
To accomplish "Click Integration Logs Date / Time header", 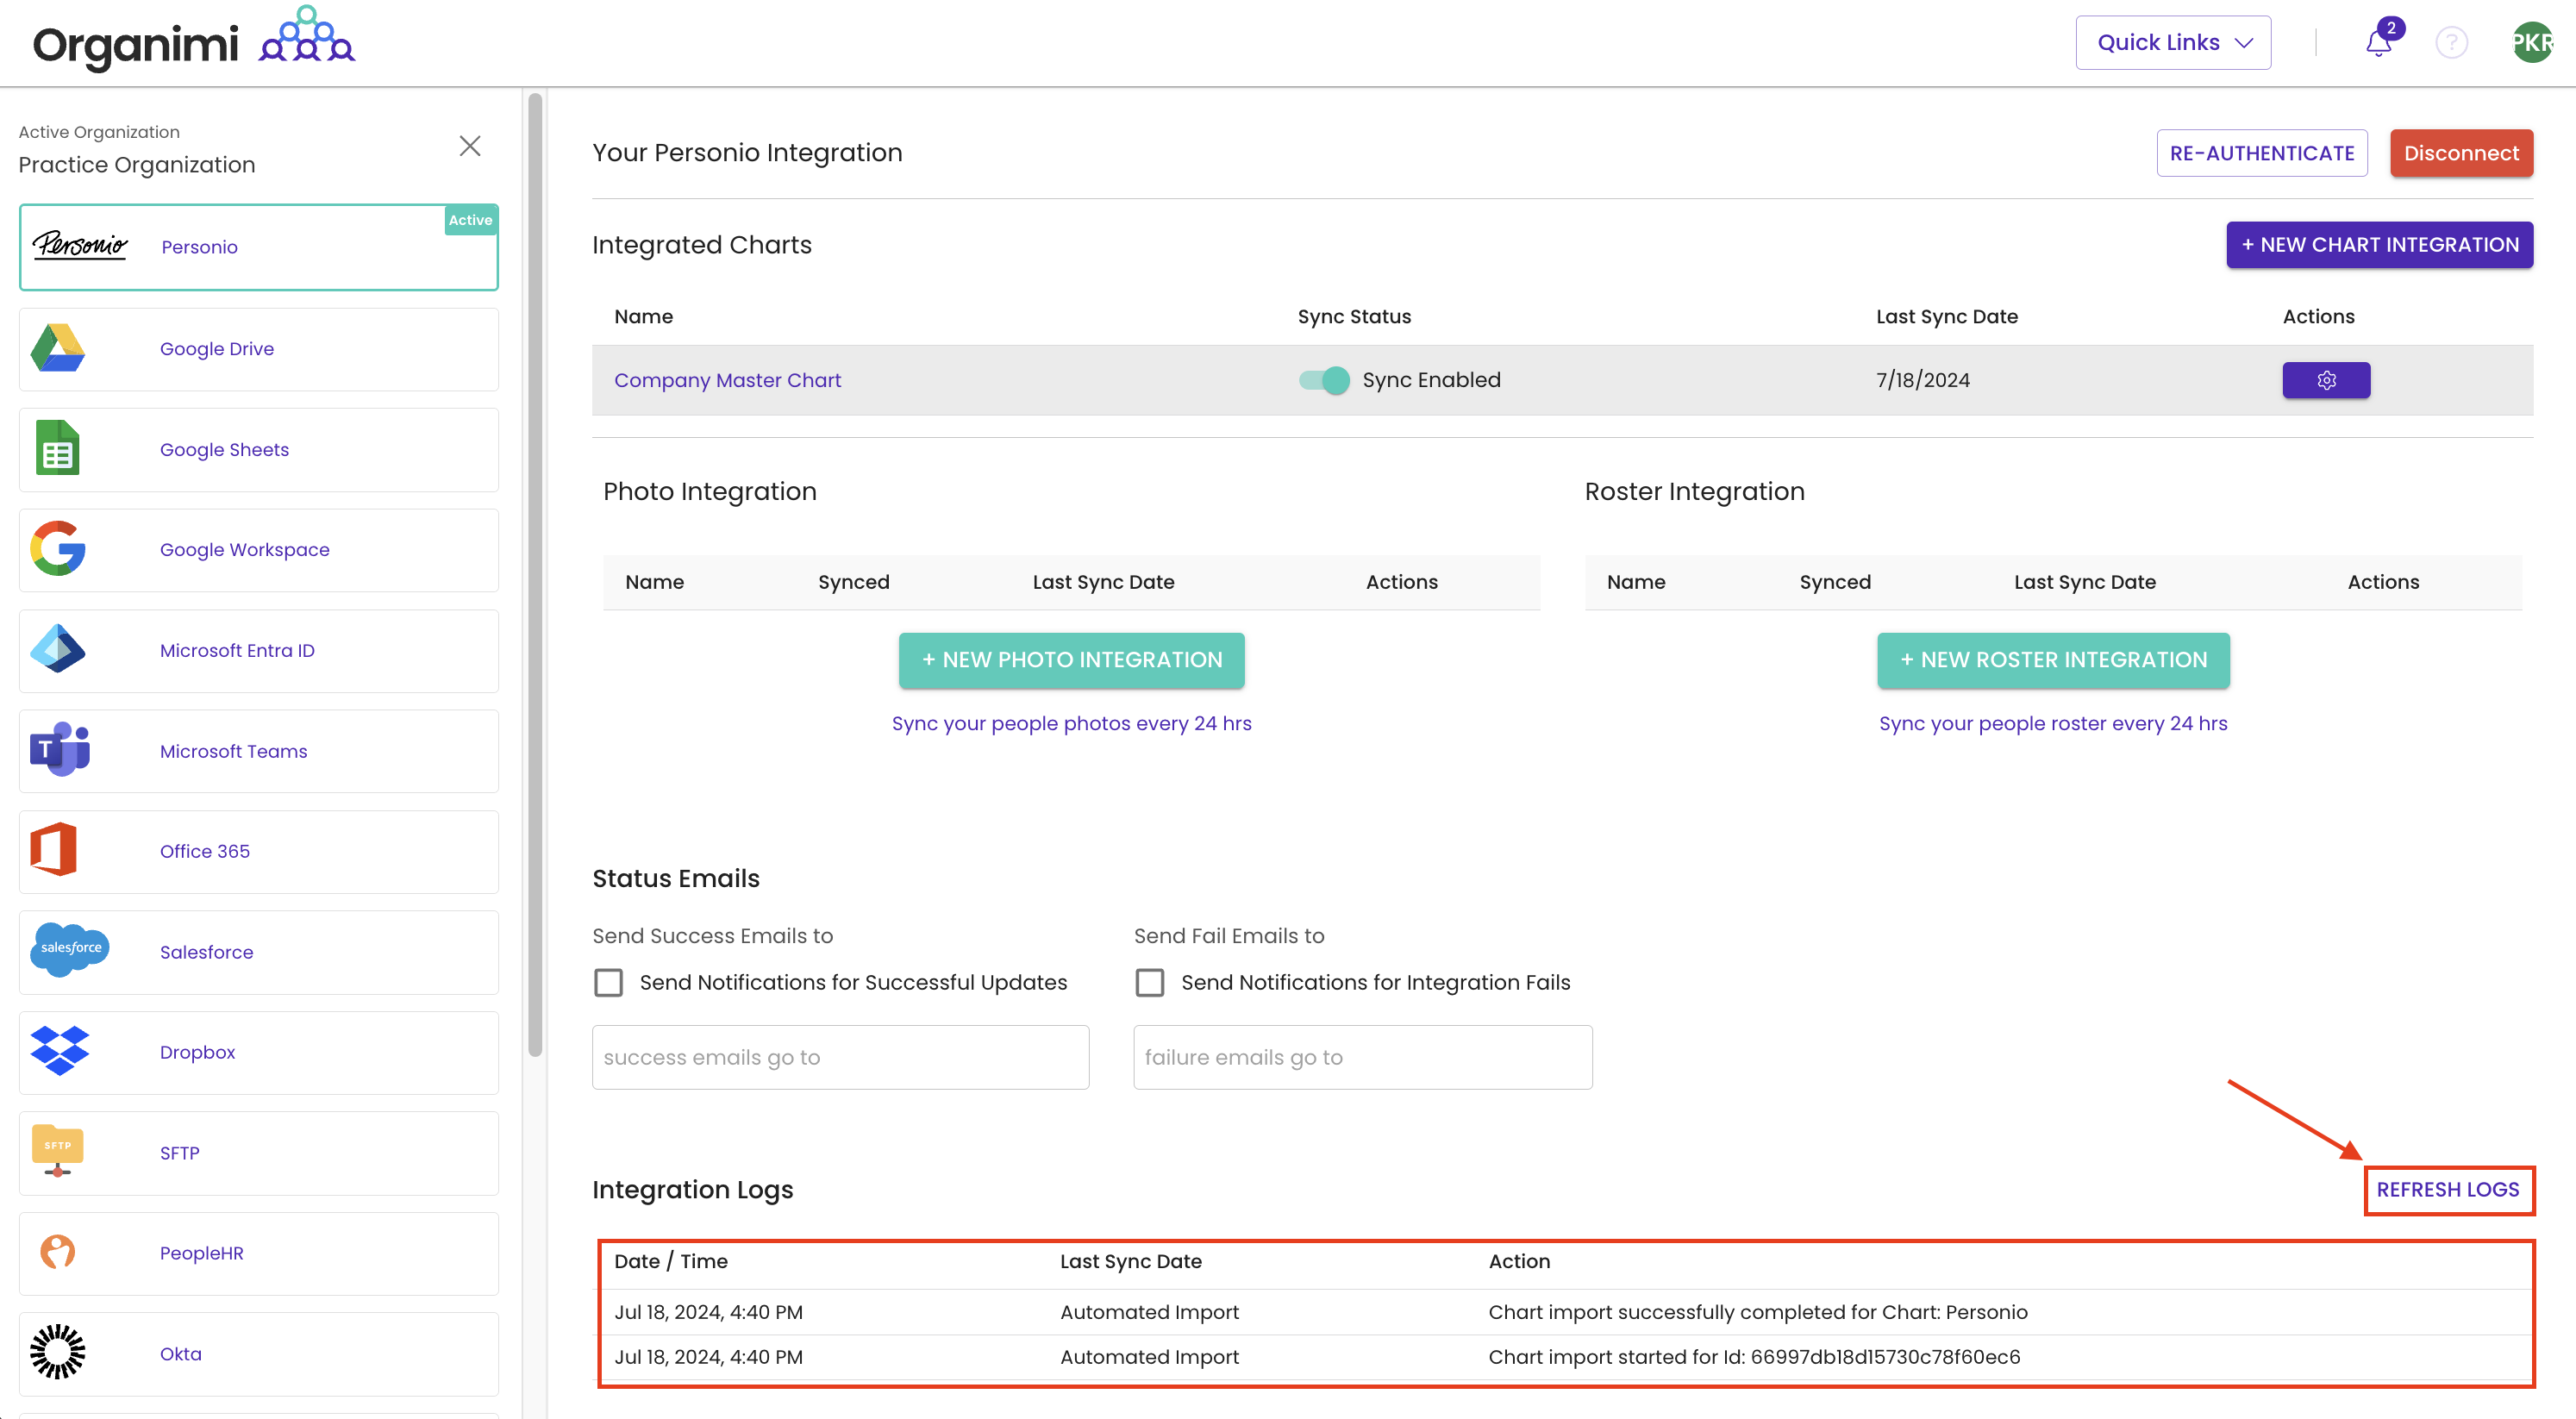I will (670, 1261).
